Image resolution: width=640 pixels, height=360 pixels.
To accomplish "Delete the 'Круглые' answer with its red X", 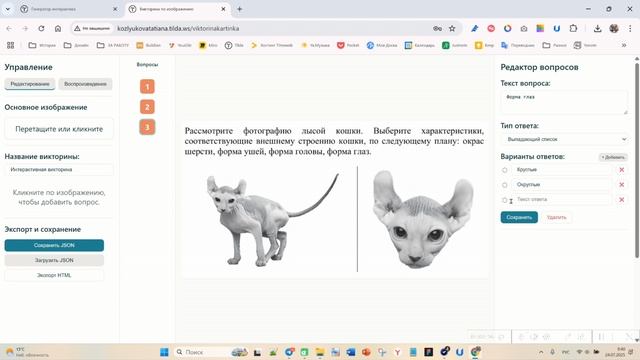I will (x=622, y=170).
